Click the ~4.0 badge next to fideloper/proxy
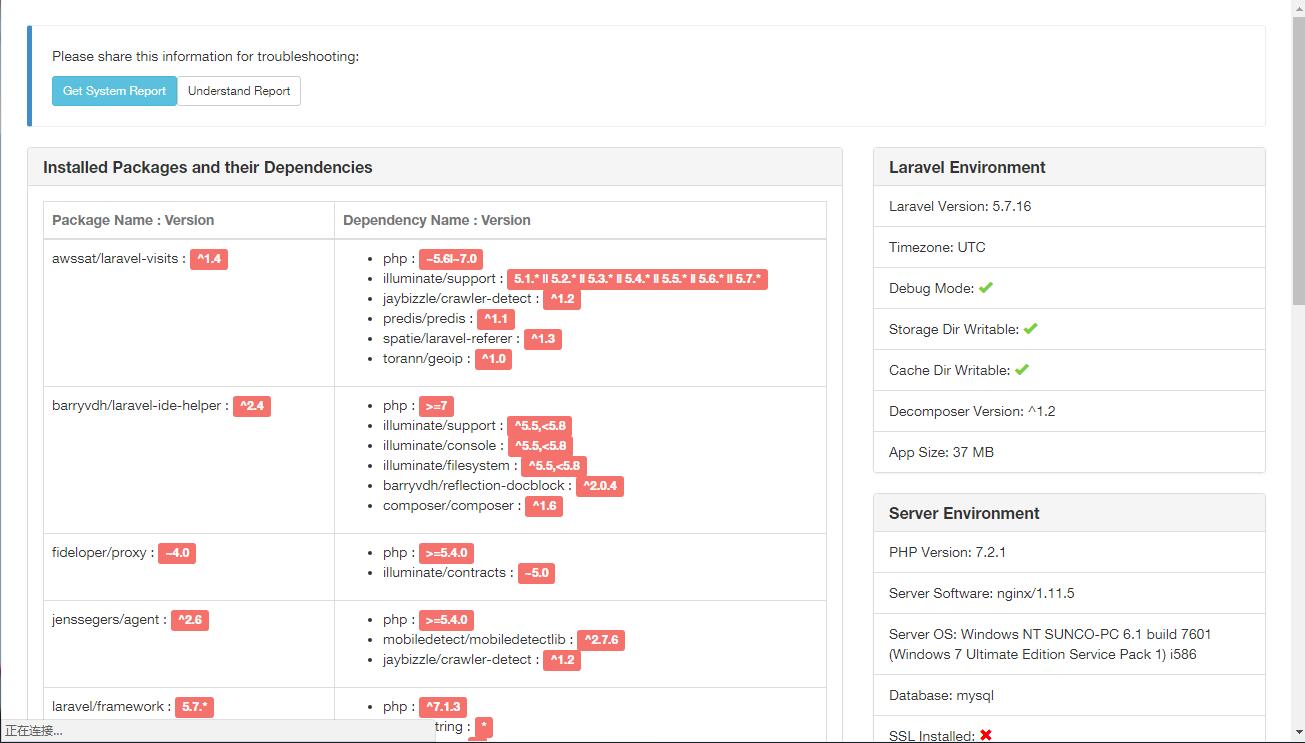1305x743 pixels. coord(176,552)
